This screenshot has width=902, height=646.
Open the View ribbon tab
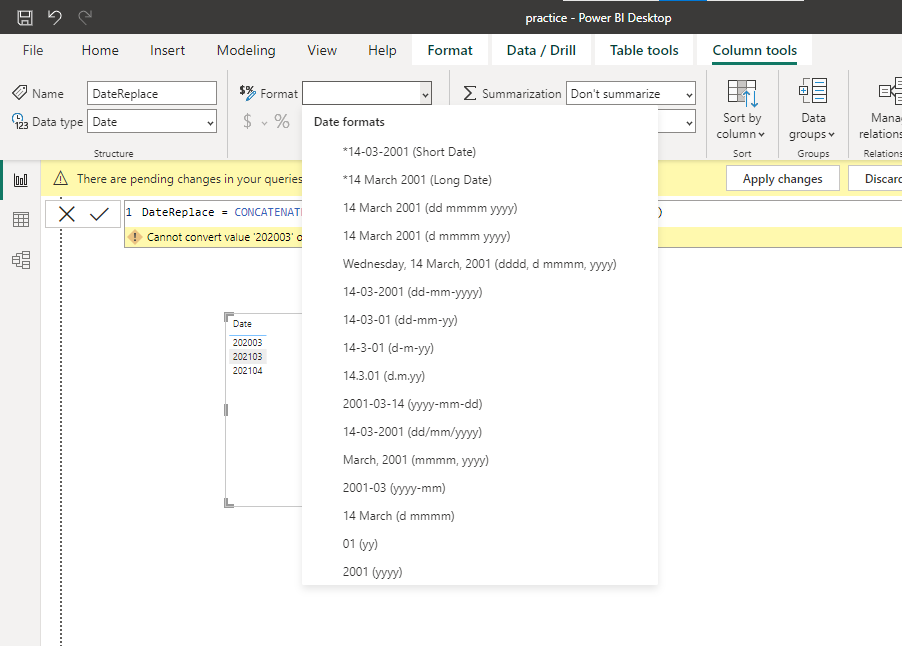tap(322, 50)
